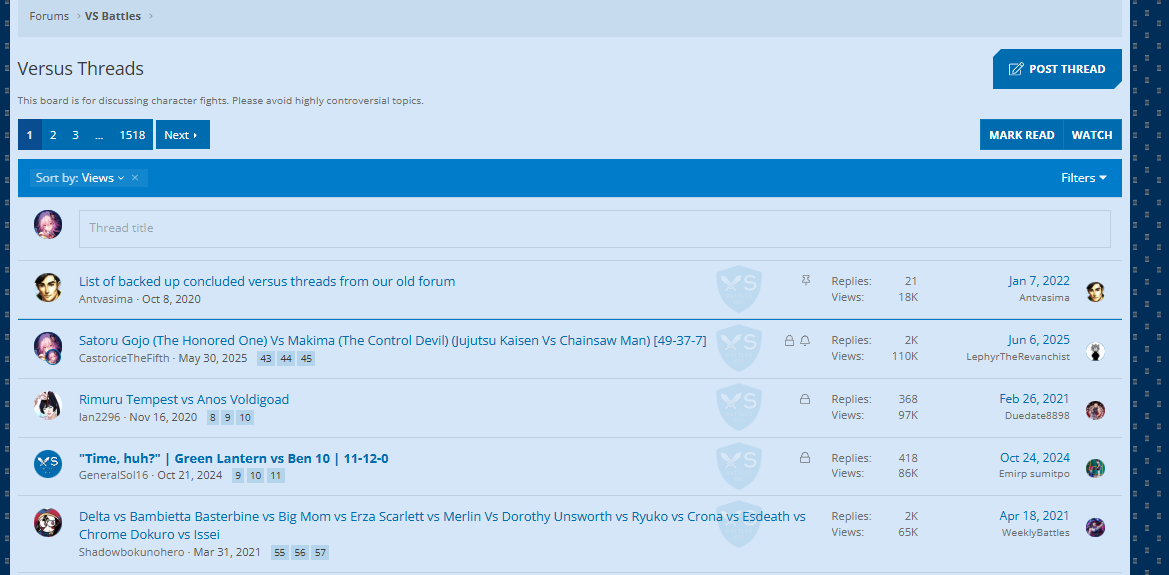Image resolution: width=1169 pixels, height=575 pixels.
Task: Jump to page 9 of the Rimuru thread
Action: (x=227, y=418)
